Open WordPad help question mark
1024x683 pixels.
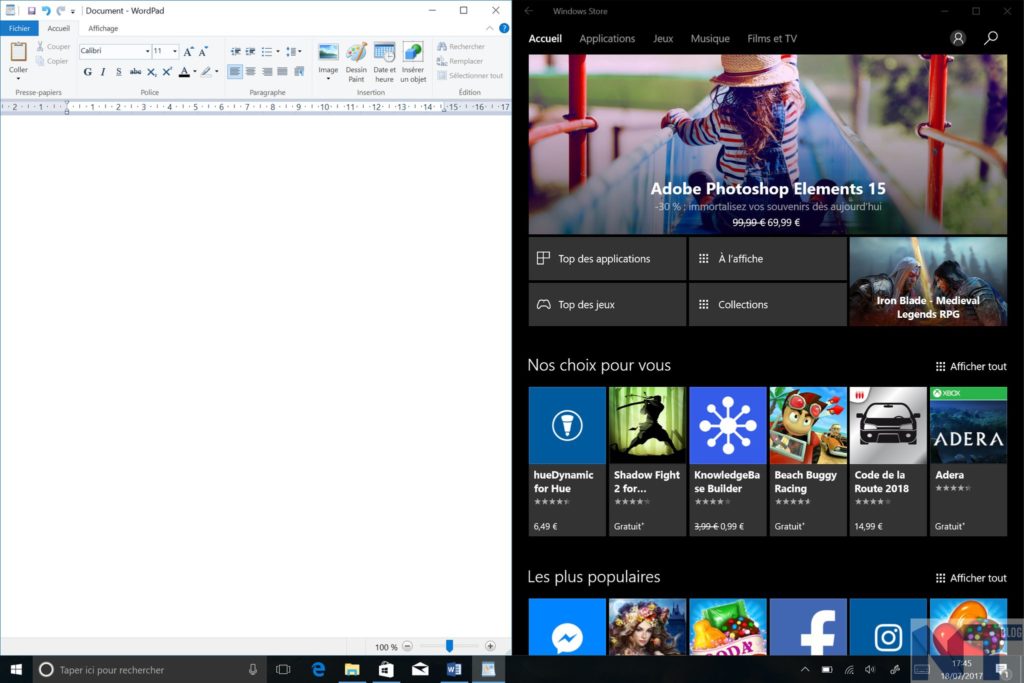(504, 28)
